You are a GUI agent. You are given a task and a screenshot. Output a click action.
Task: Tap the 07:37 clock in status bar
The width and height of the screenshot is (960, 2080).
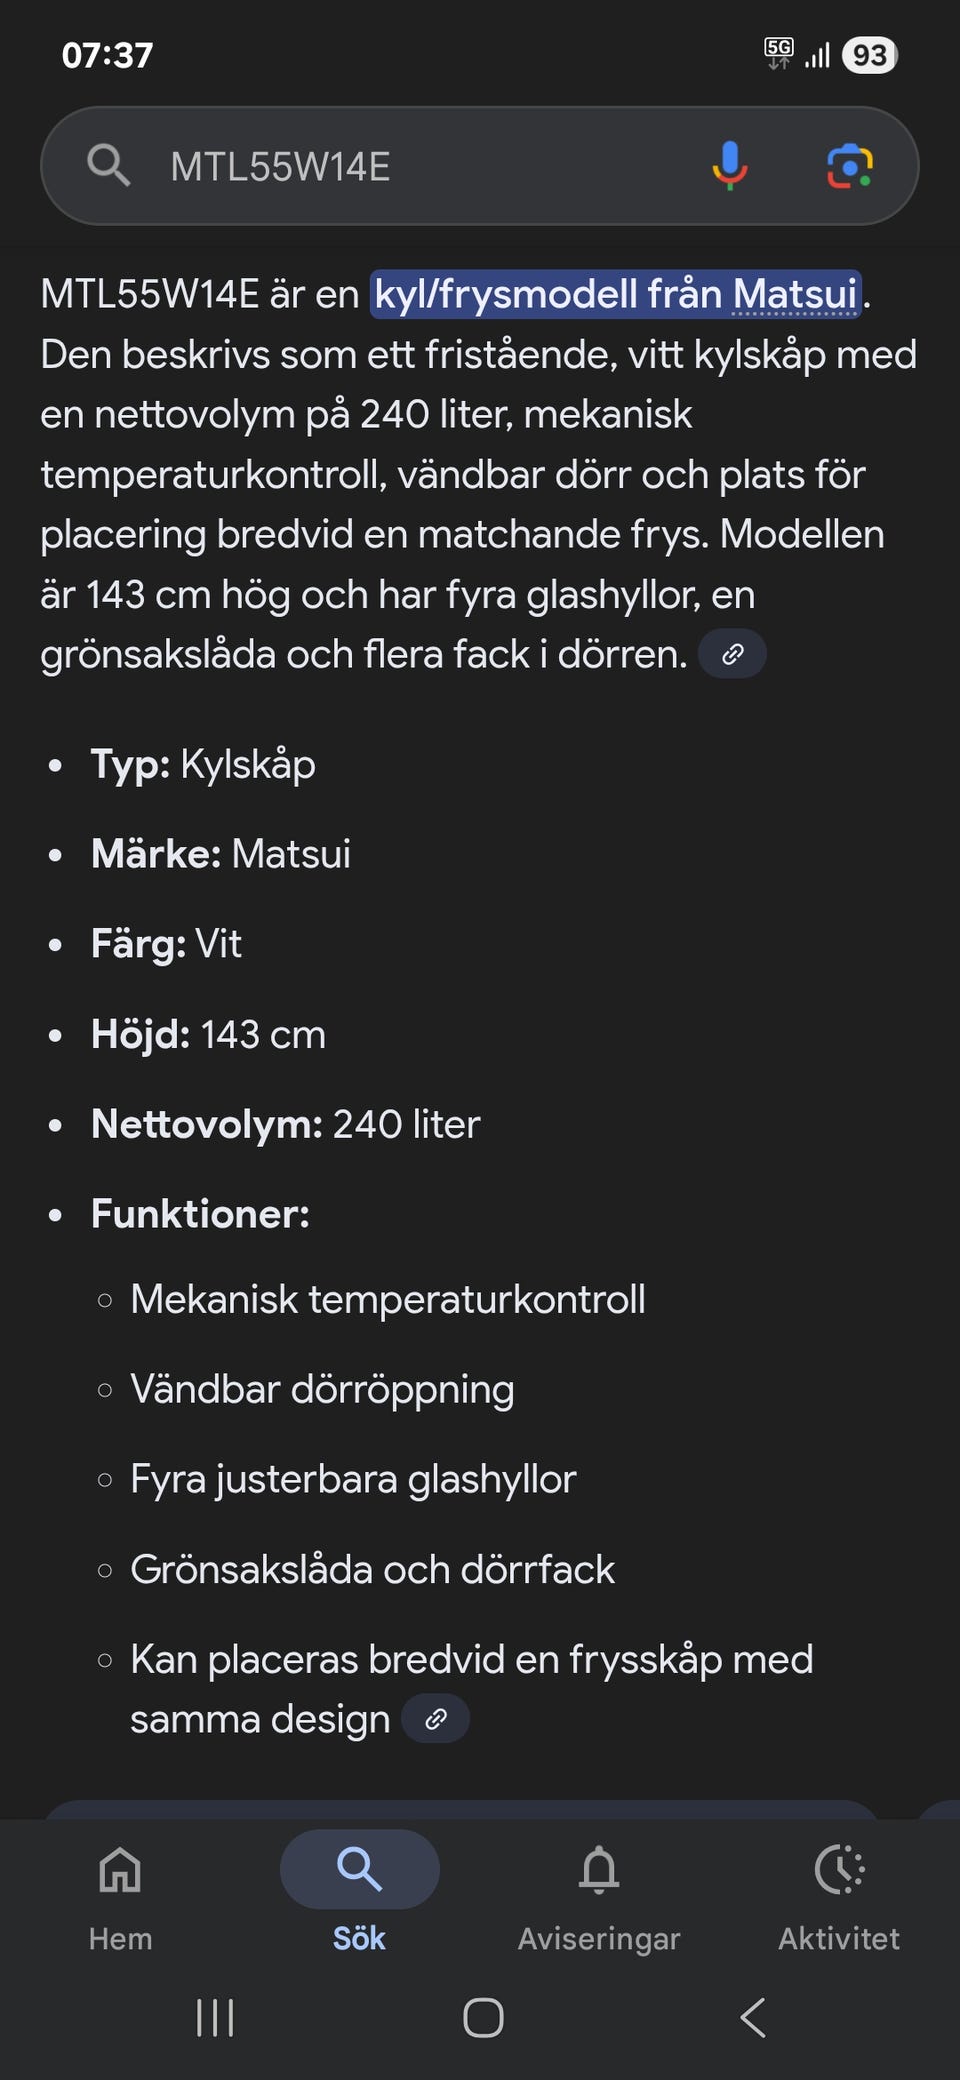point(107,55)
